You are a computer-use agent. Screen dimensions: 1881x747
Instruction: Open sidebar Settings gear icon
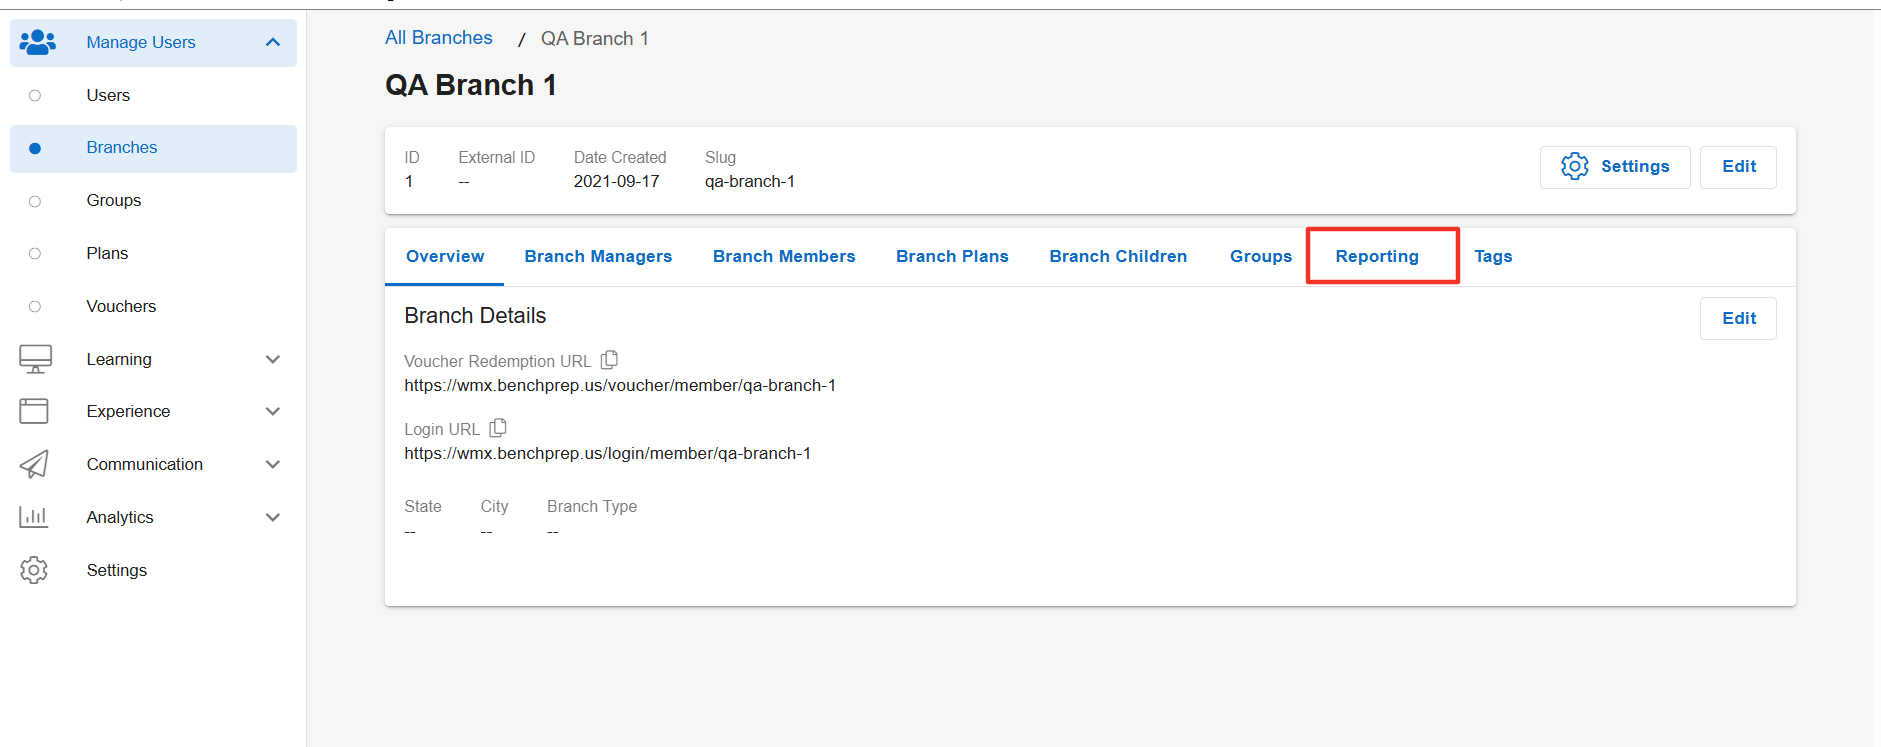coord(34,570)
